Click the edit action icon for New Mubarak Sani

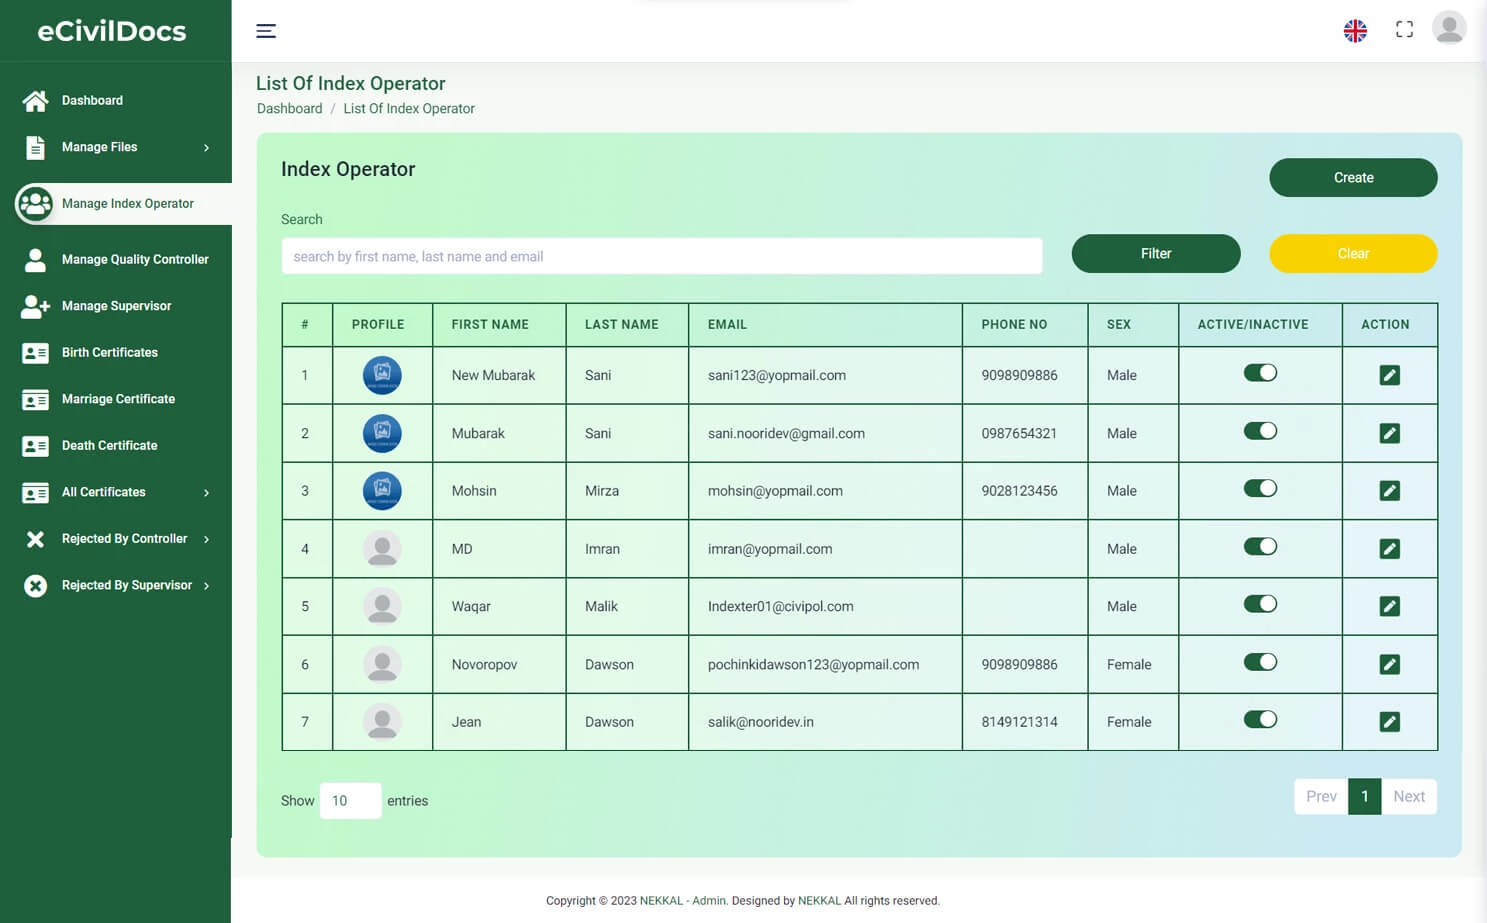tap(1389, 374)
